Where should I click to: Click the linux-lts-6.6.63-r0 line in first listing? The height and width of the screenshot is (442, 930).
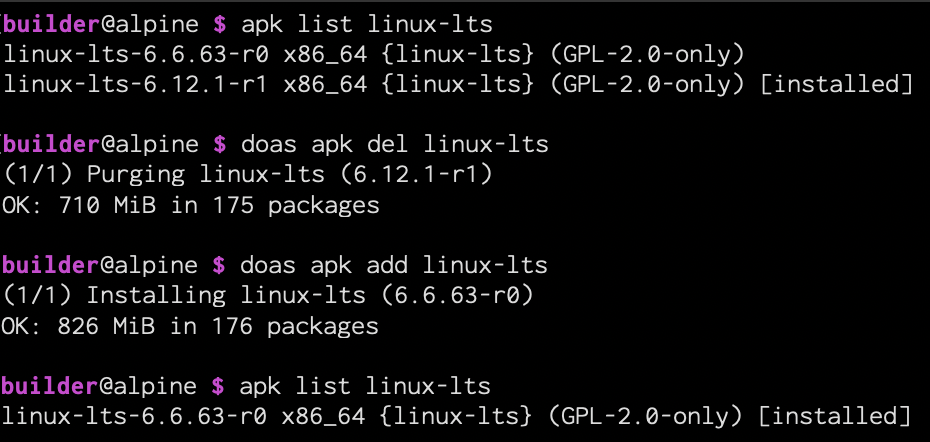pyautogui.click(x=374, y=55)
